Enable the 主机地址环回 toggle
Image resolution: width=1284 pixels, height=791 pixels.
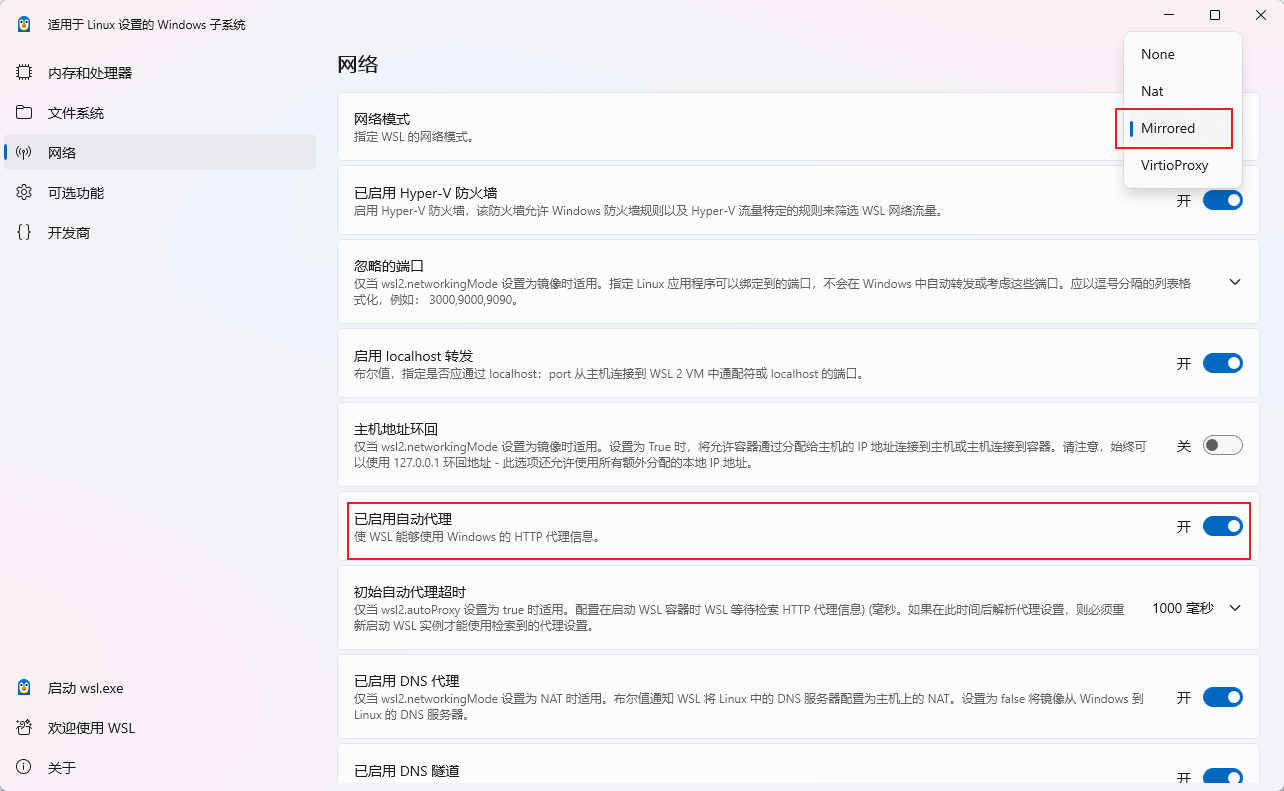pyautogui.click(x=1222, y=445)
